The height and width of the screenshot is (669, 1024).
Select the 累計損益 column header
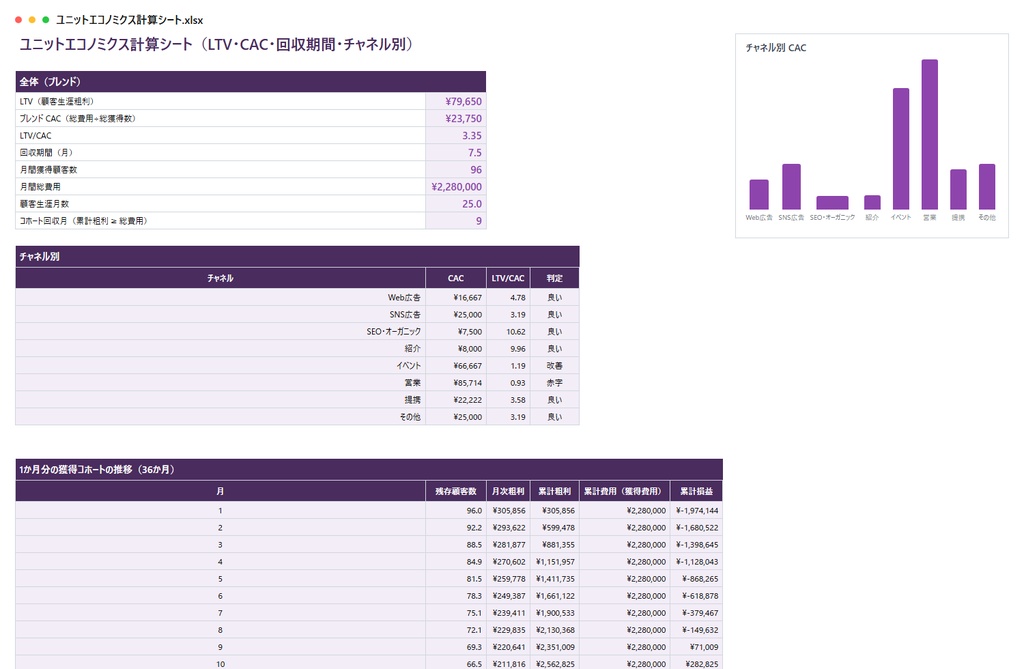point(697,491)
